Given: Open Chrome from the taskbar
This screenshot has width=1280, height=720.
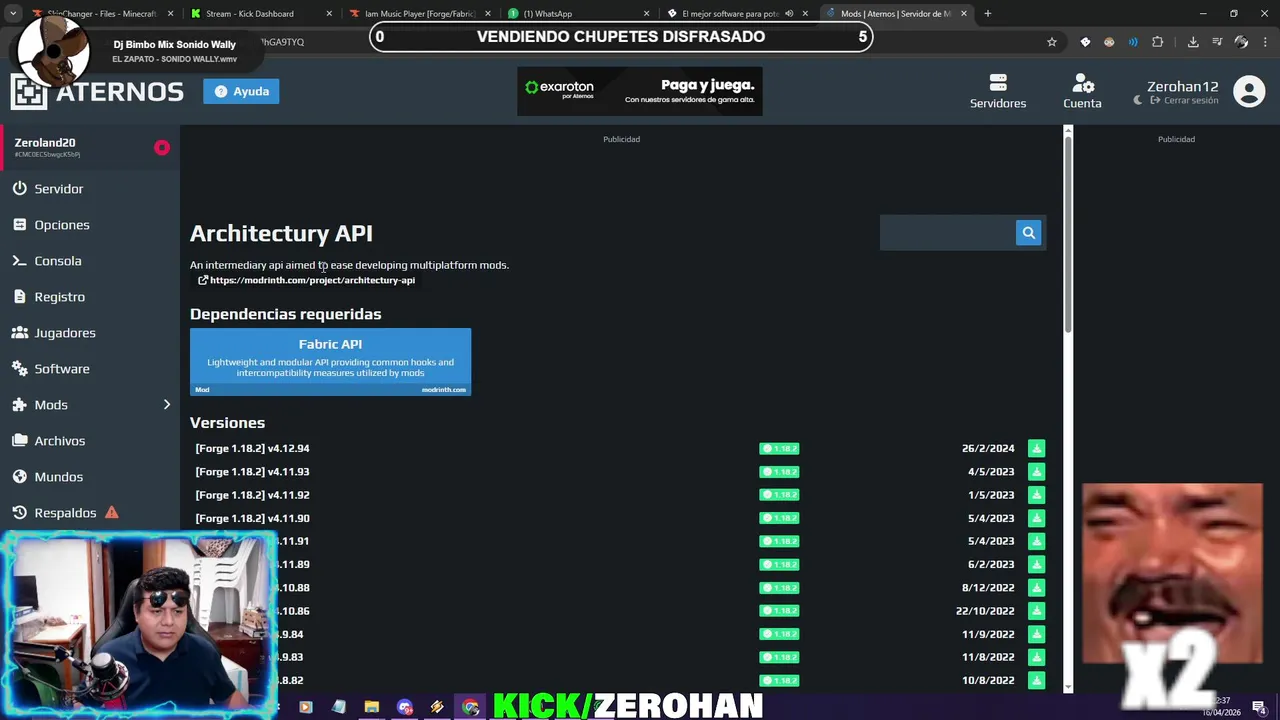Looking at the screenshot, I should coord(471,707).
